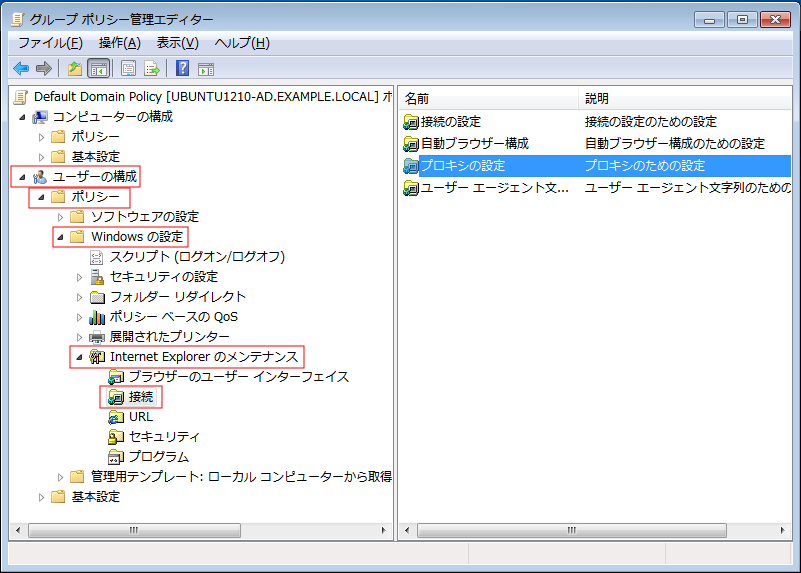Click the Up one level folder icon
This screenshot has width=801, height=573.
coord(75,69)
